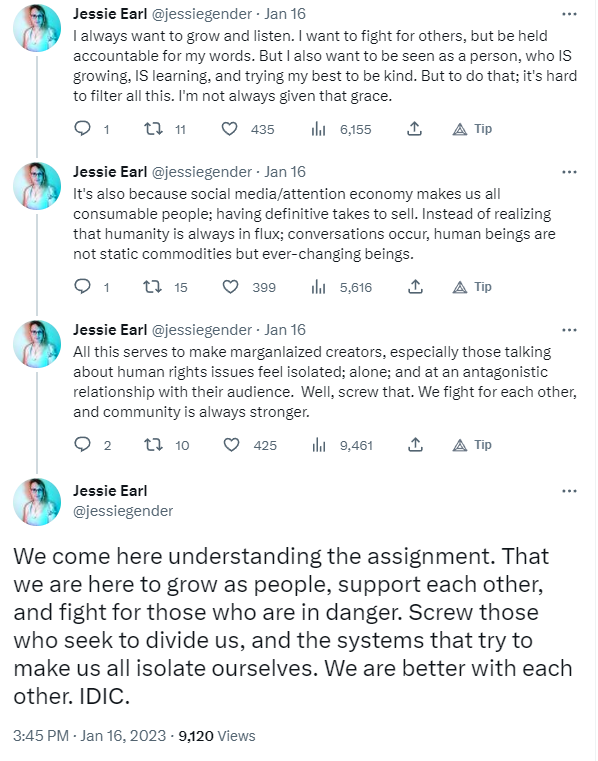598x761 pixels.
Task: Open the 9,120 Views count
Action: click(217, 736)
